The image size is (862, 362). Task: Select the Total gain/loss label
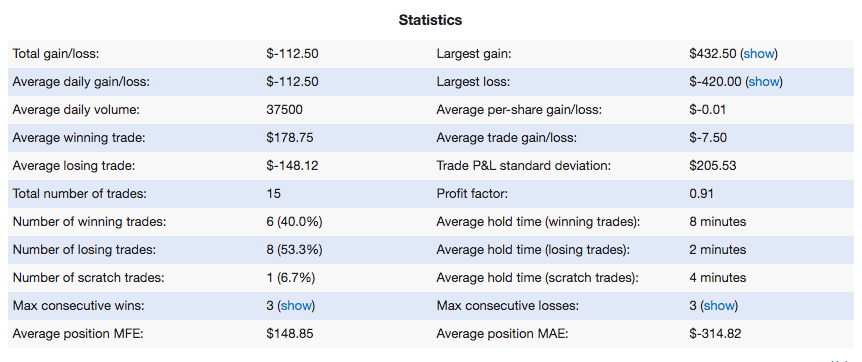click(x=56, y=54)
